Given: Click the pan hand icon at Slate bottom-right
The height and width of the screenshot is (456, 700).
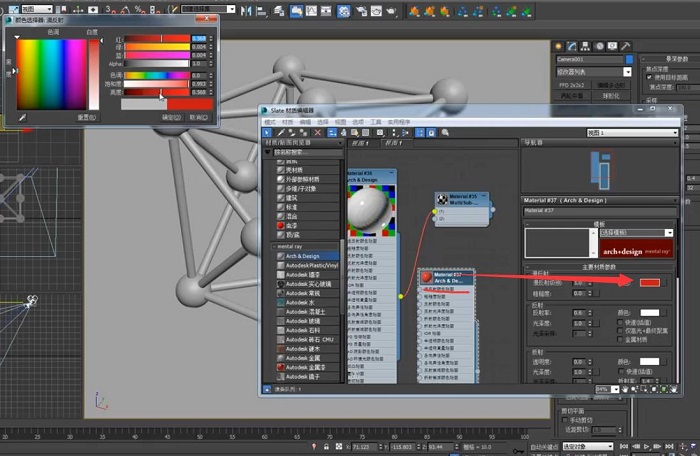Looking at the screenshot, I should (x=625, y=389).
